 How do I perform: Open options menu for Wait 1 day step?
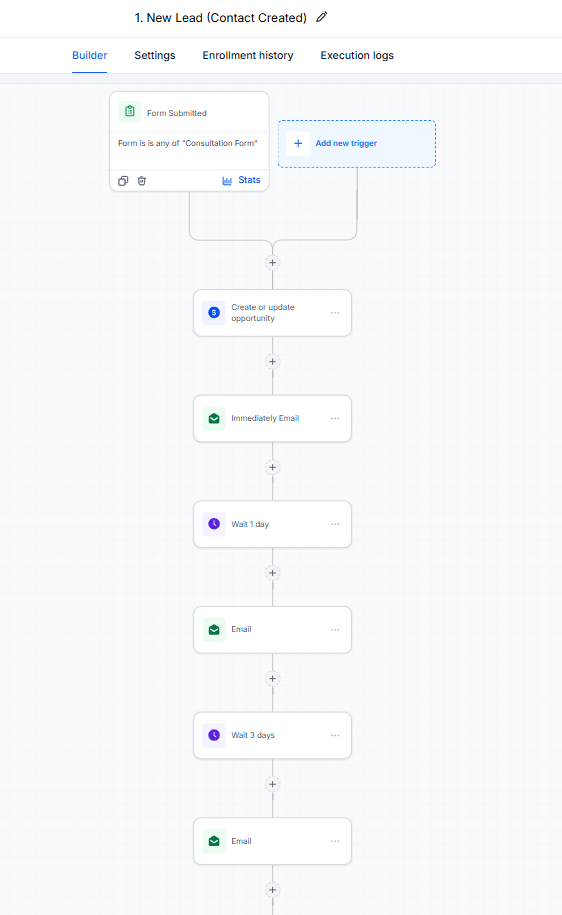(x=335, y=524)
